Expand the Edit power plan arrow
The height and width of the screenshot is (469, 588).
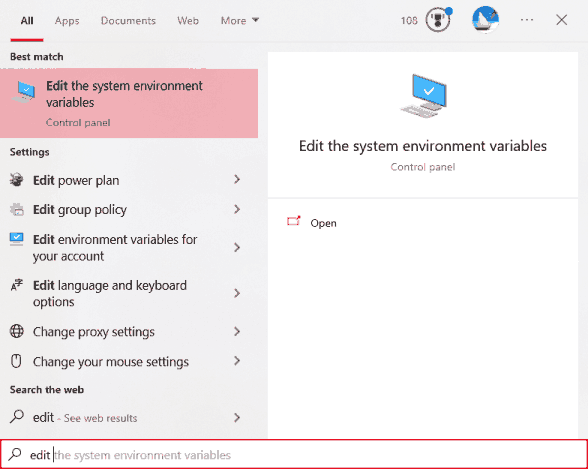pos(237,180)
